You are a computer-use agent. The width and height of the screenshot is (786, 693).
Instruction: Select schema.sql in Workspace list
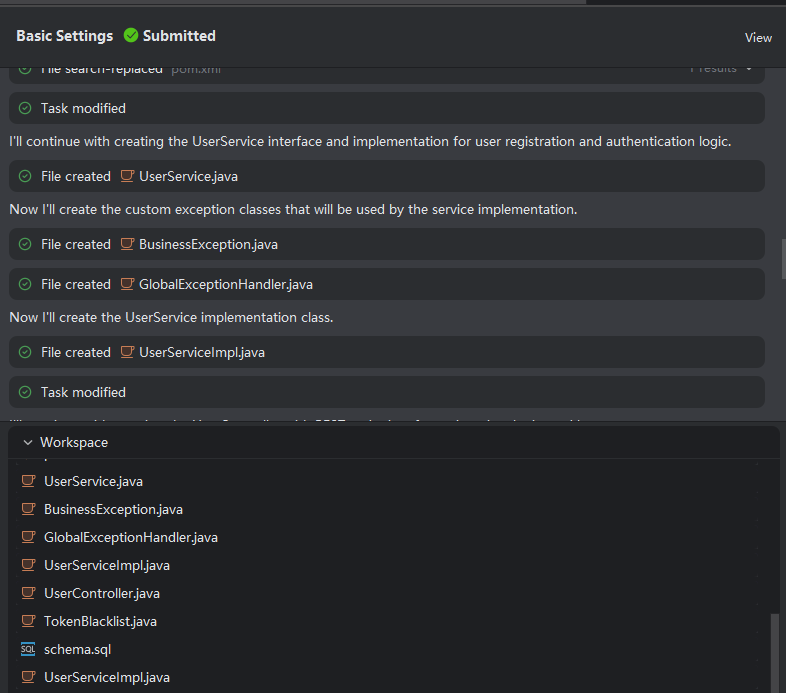[x=78, y=649]
